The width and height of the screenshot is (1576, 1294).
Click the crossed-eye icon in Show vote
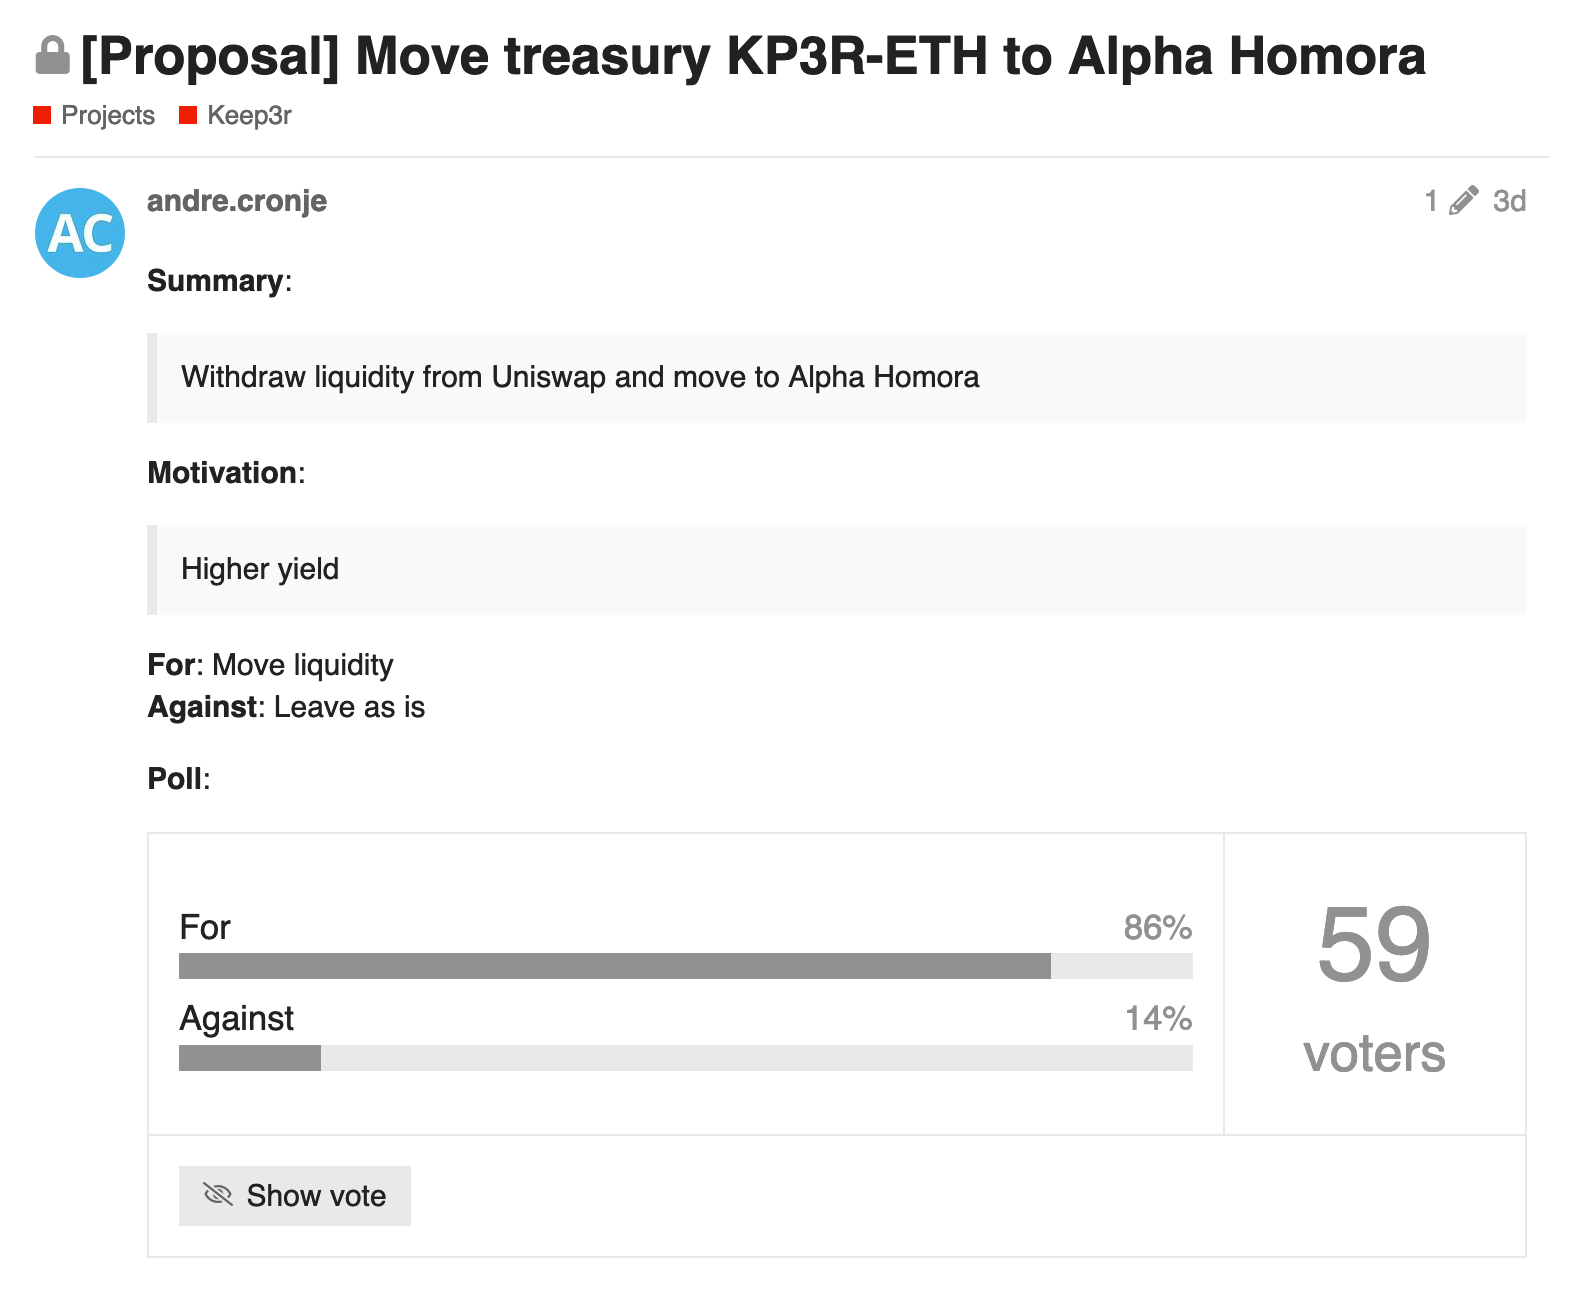[x=218, y=1195]
